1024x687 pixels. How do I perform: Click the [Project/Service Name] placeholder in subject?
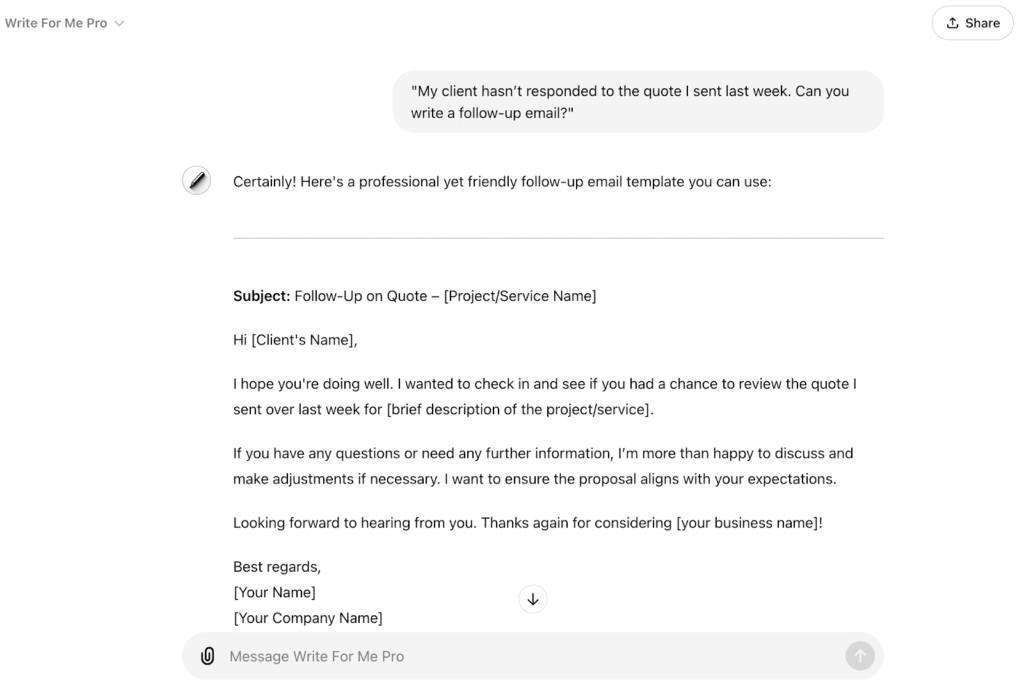[520, 296]
